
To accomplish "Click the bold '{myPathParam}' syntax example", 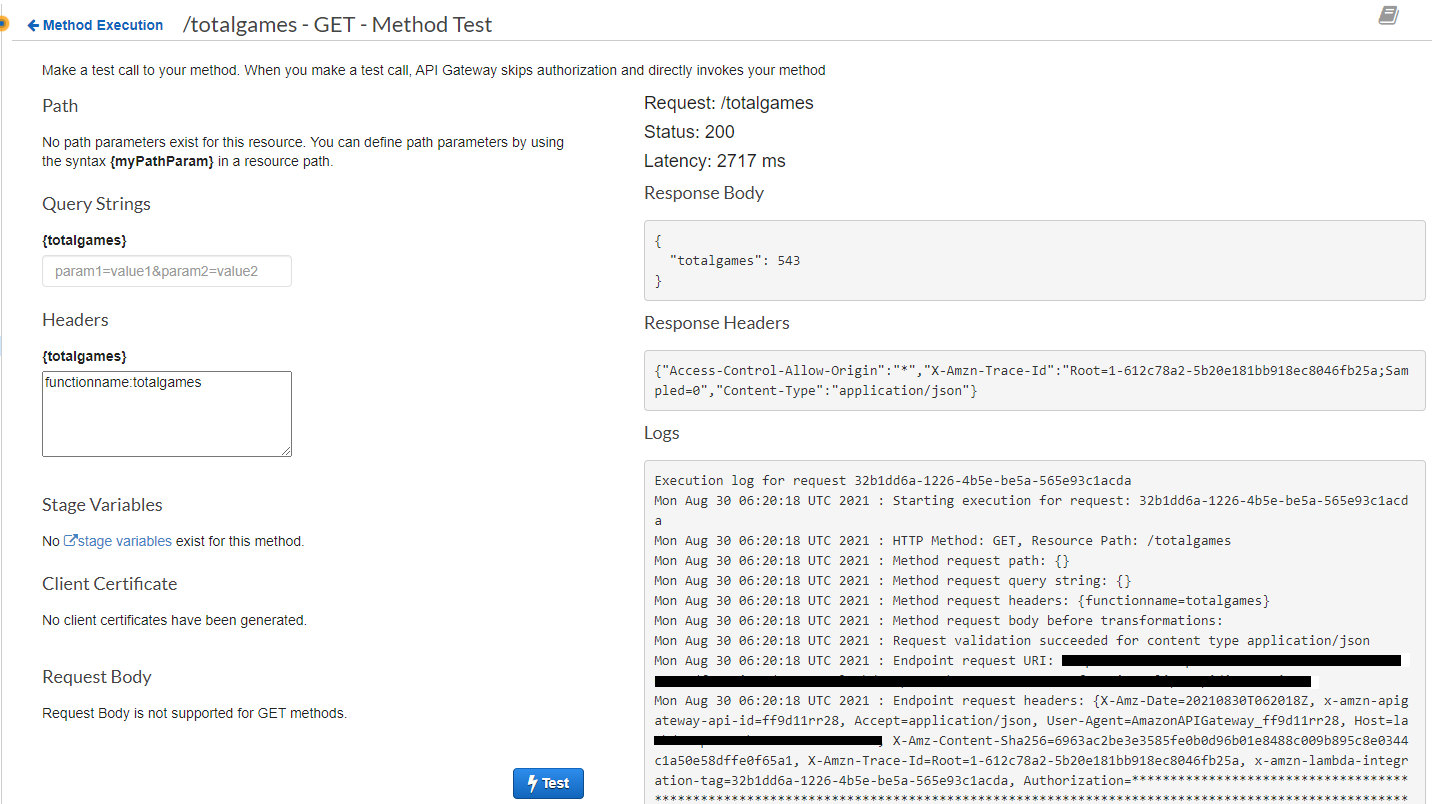I will (x=161, y=161).
